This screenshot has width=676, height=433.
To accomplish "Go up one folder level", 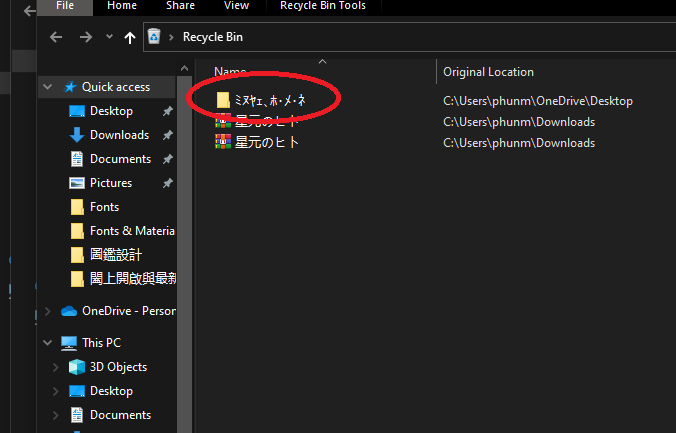I will click(129, 38).
